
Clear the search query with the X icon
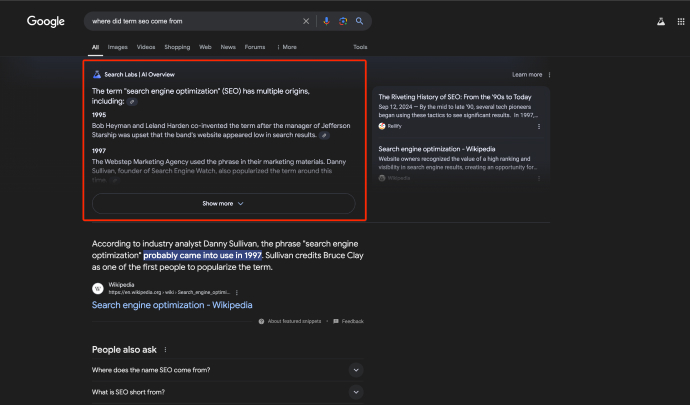(306, 21)
